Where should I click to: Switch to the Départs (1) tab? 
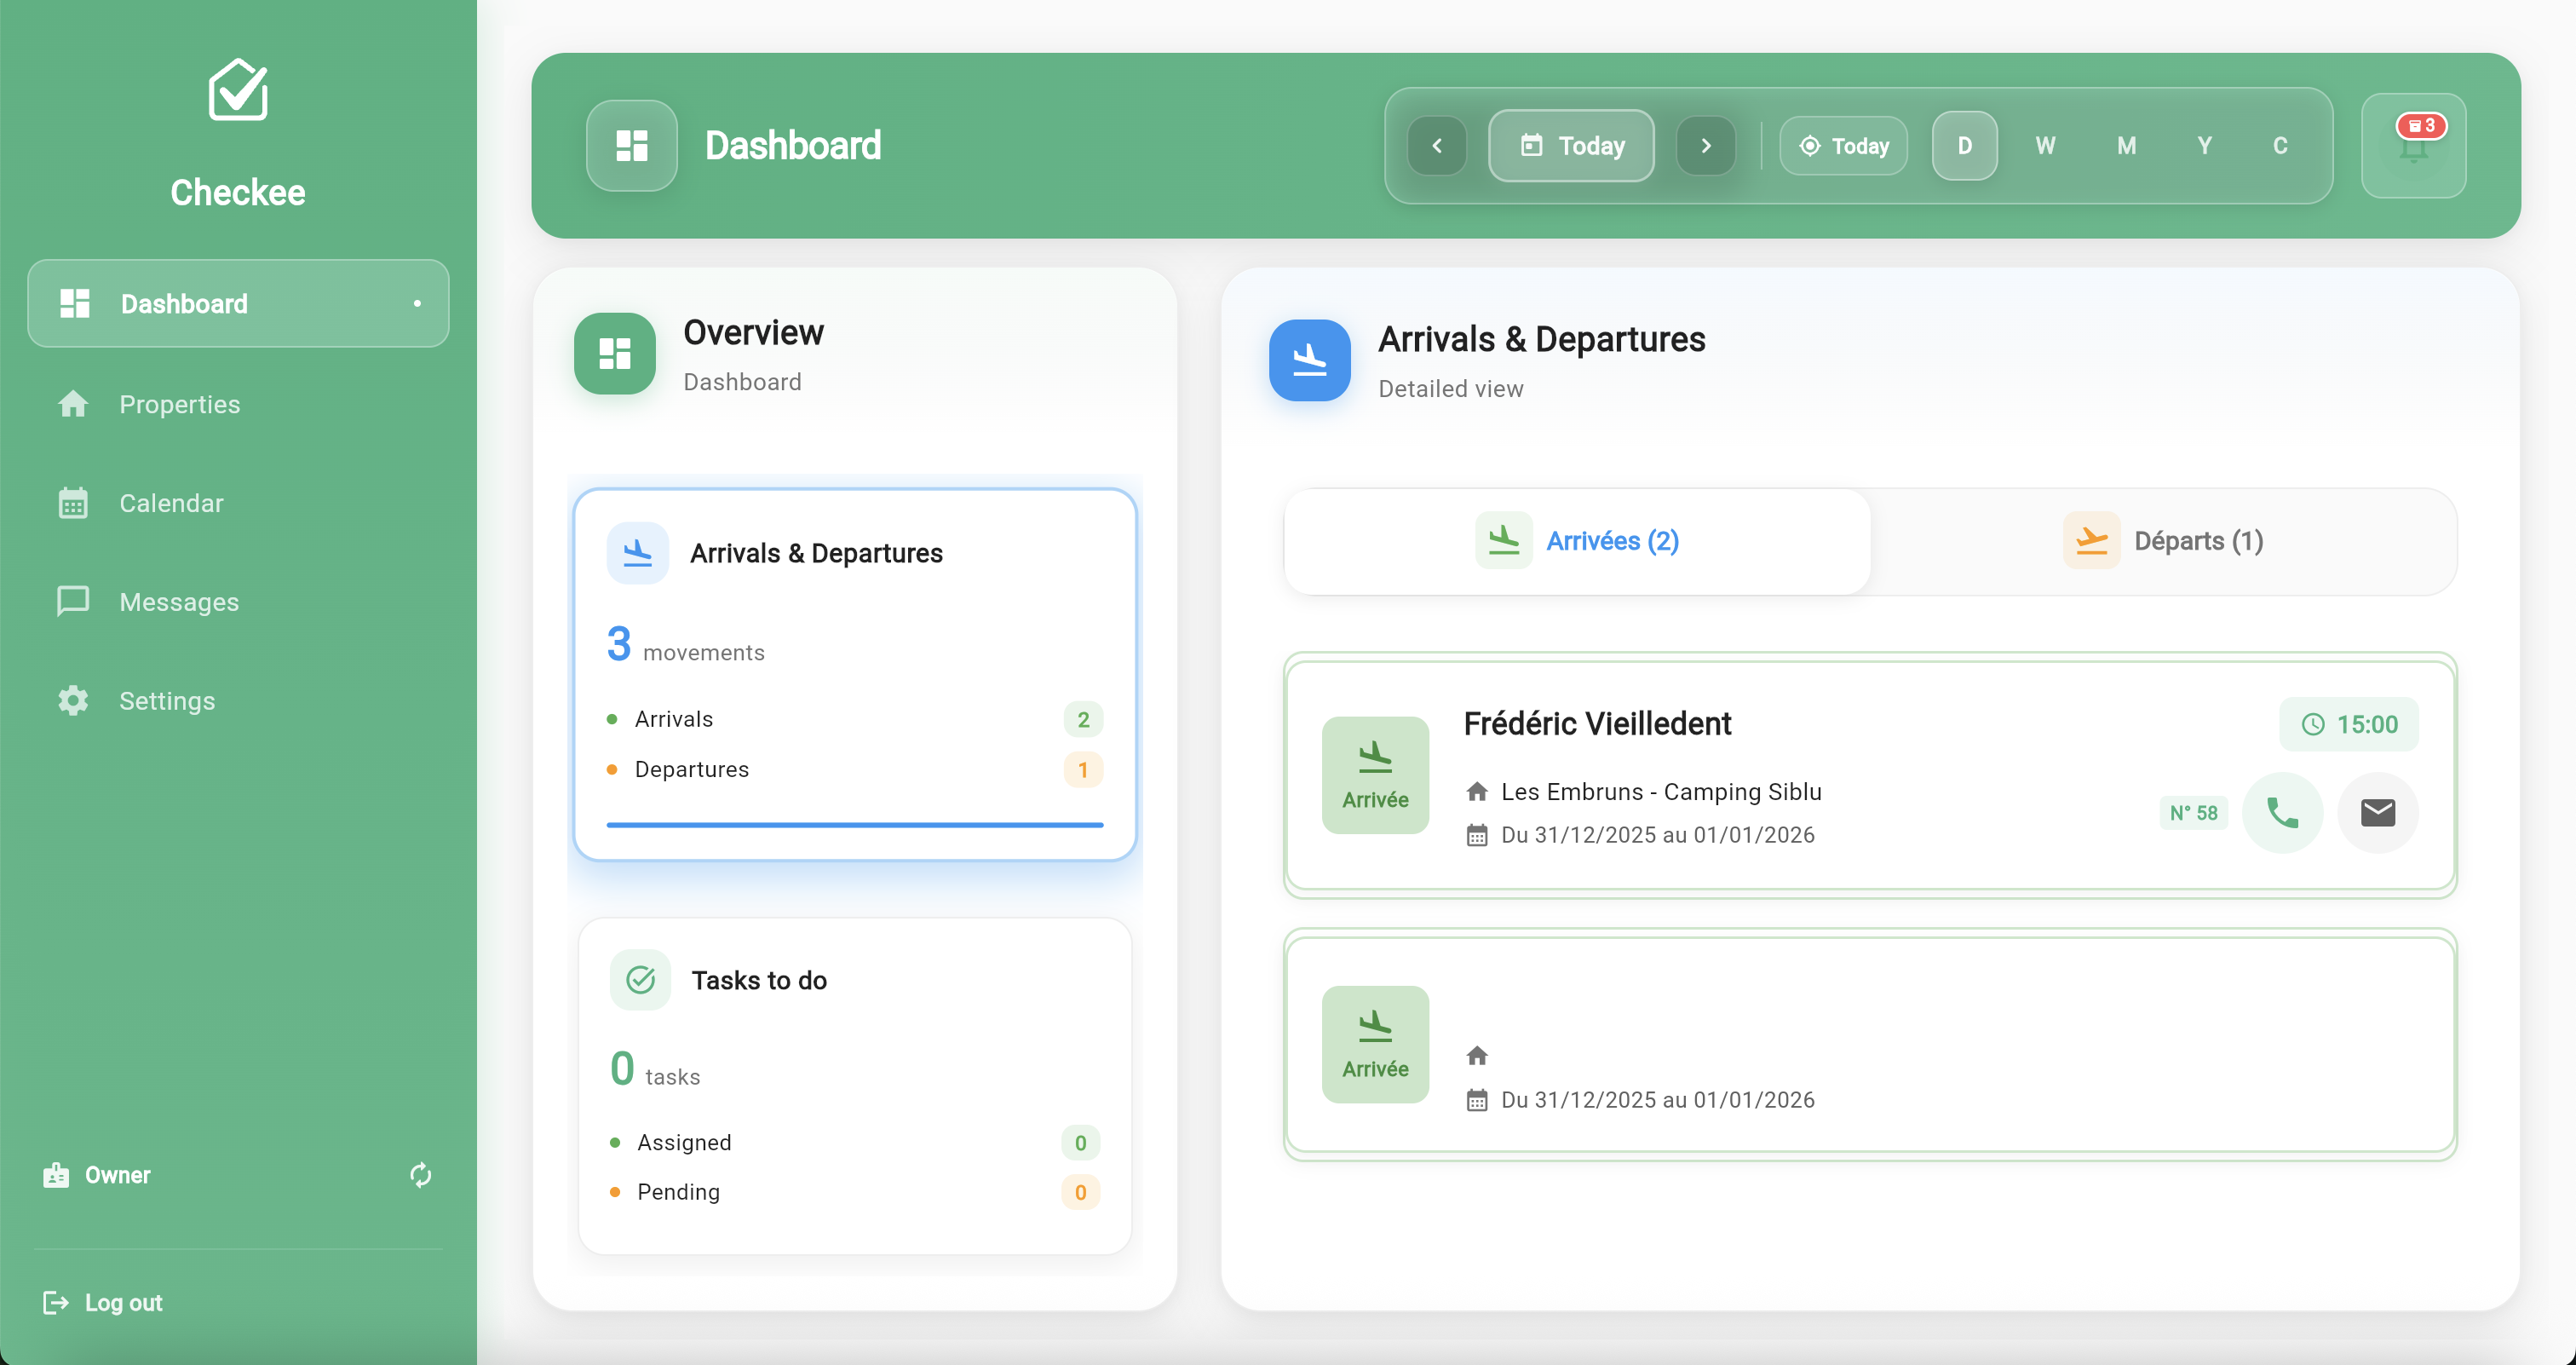[2163, 541]
